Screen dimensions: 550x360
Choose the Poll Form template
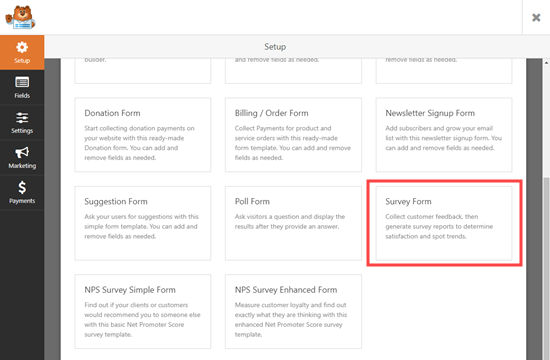[x=293, y=223]
